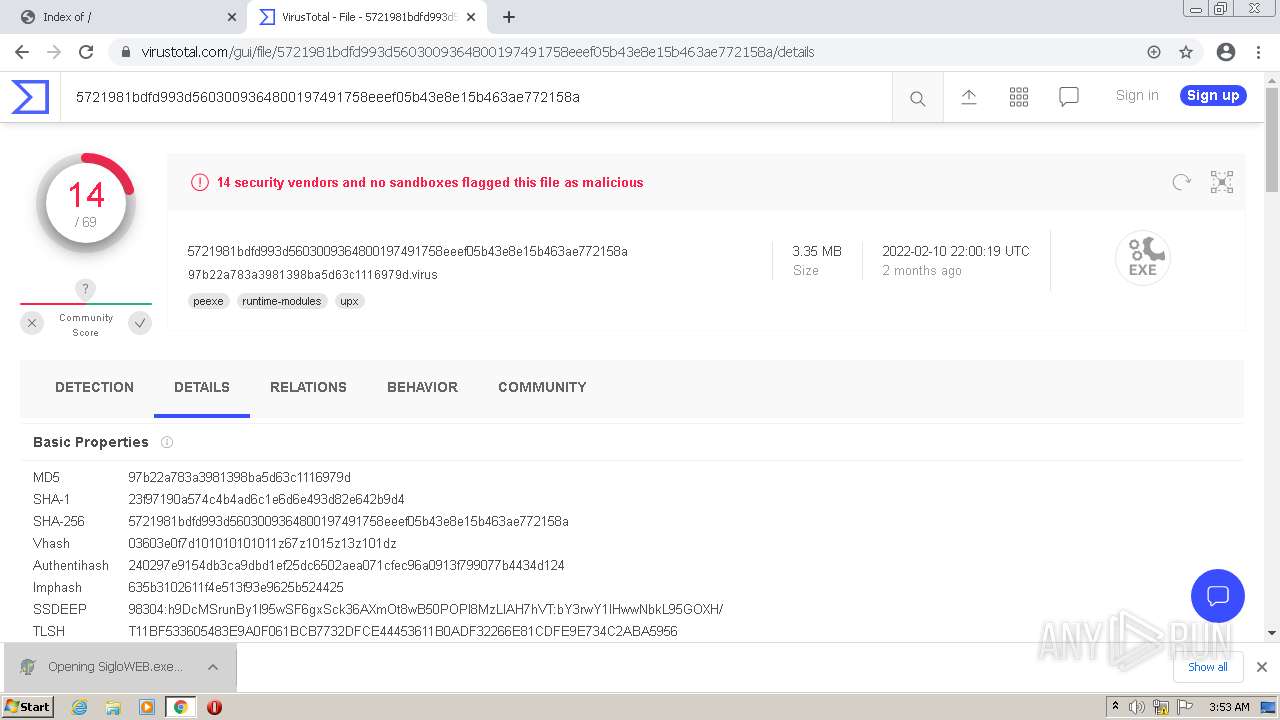Open a new Chrome tab
Screen dimensions: 1280x720
coord(509,17)
